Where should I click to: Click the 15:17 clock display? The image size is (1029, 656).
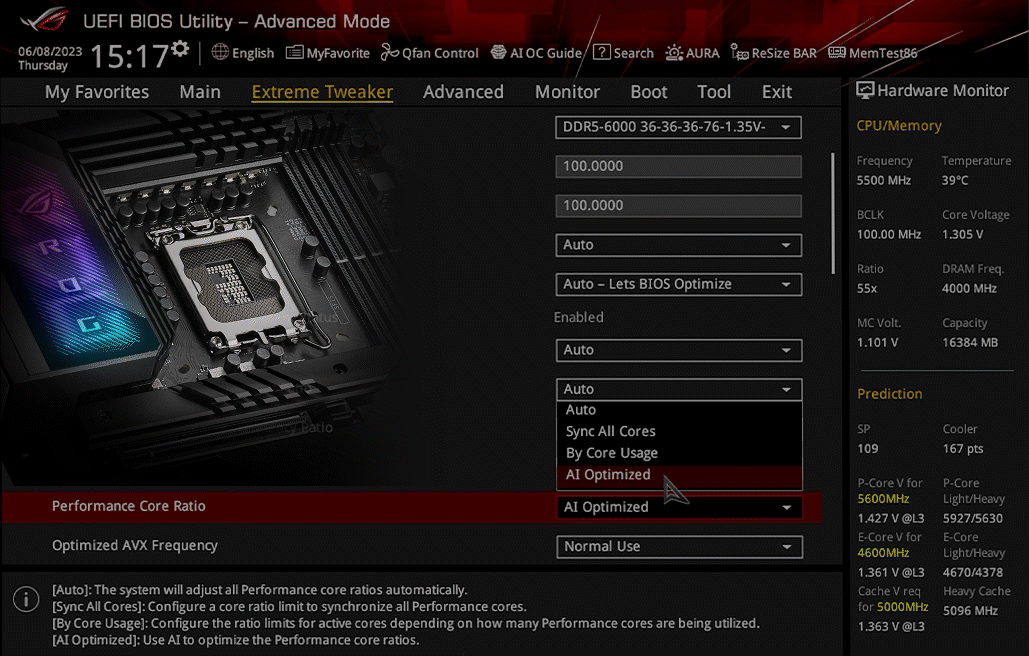pyautogui.click(x=129, y=56)
